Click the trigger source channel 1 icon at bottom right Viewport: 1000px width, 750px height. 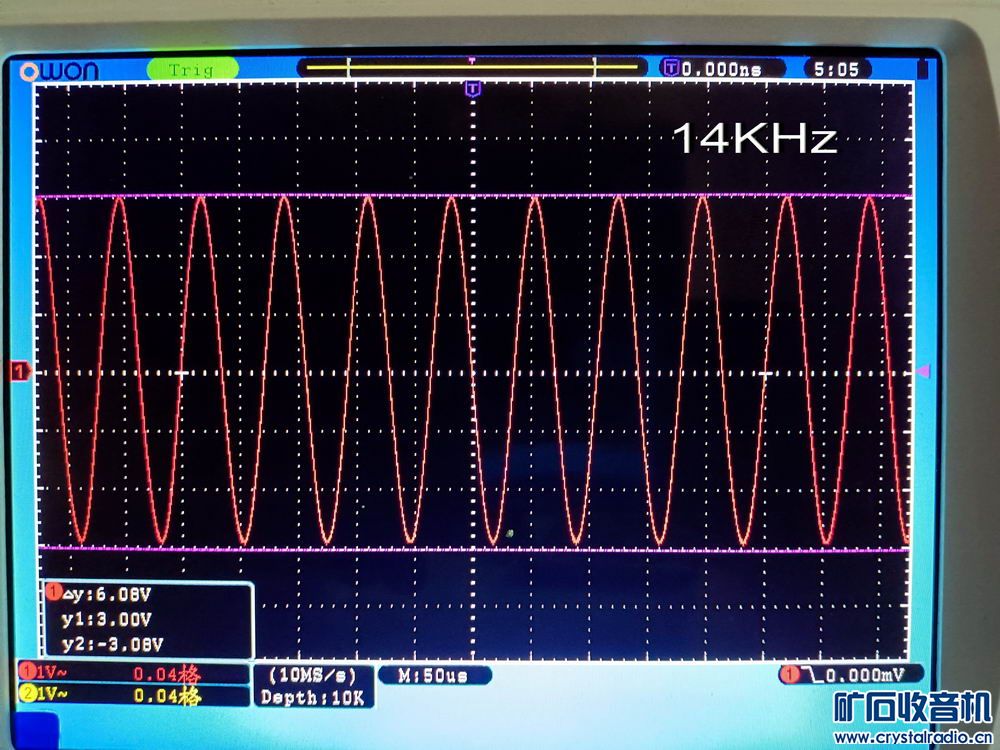(x=791, y=675)
